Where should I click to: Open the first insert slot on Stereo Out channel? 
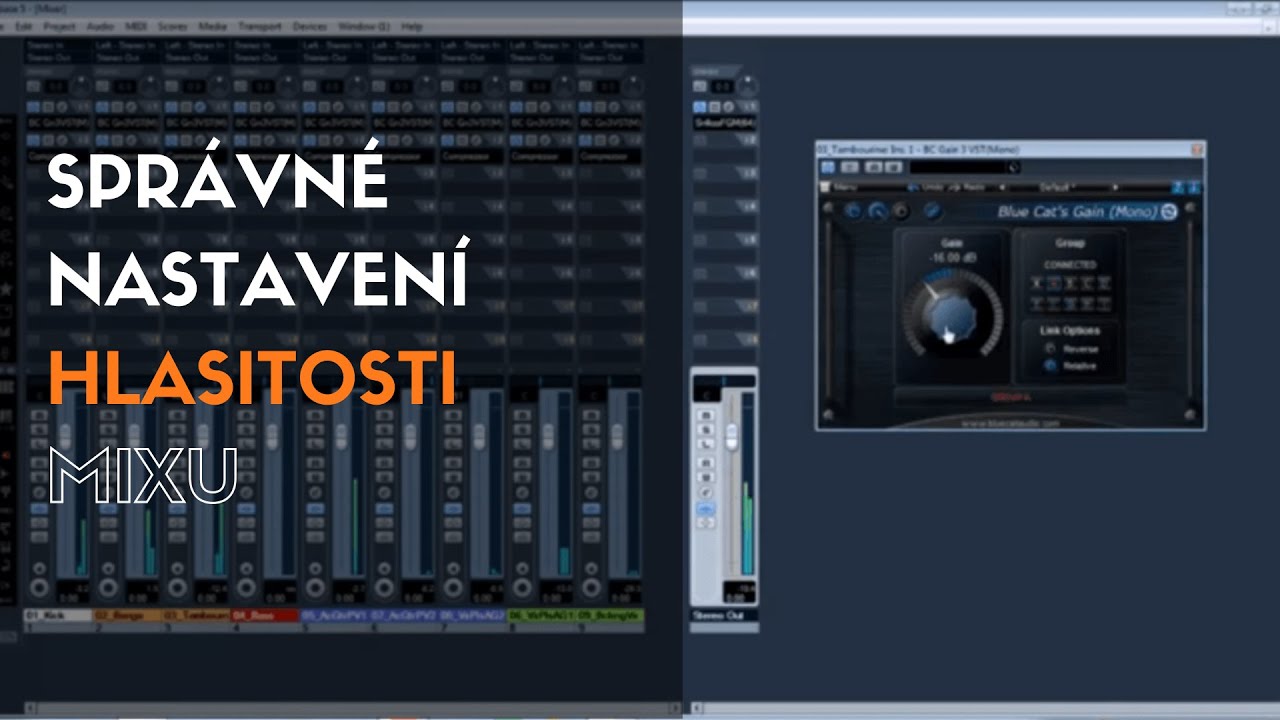coord(724,122)
